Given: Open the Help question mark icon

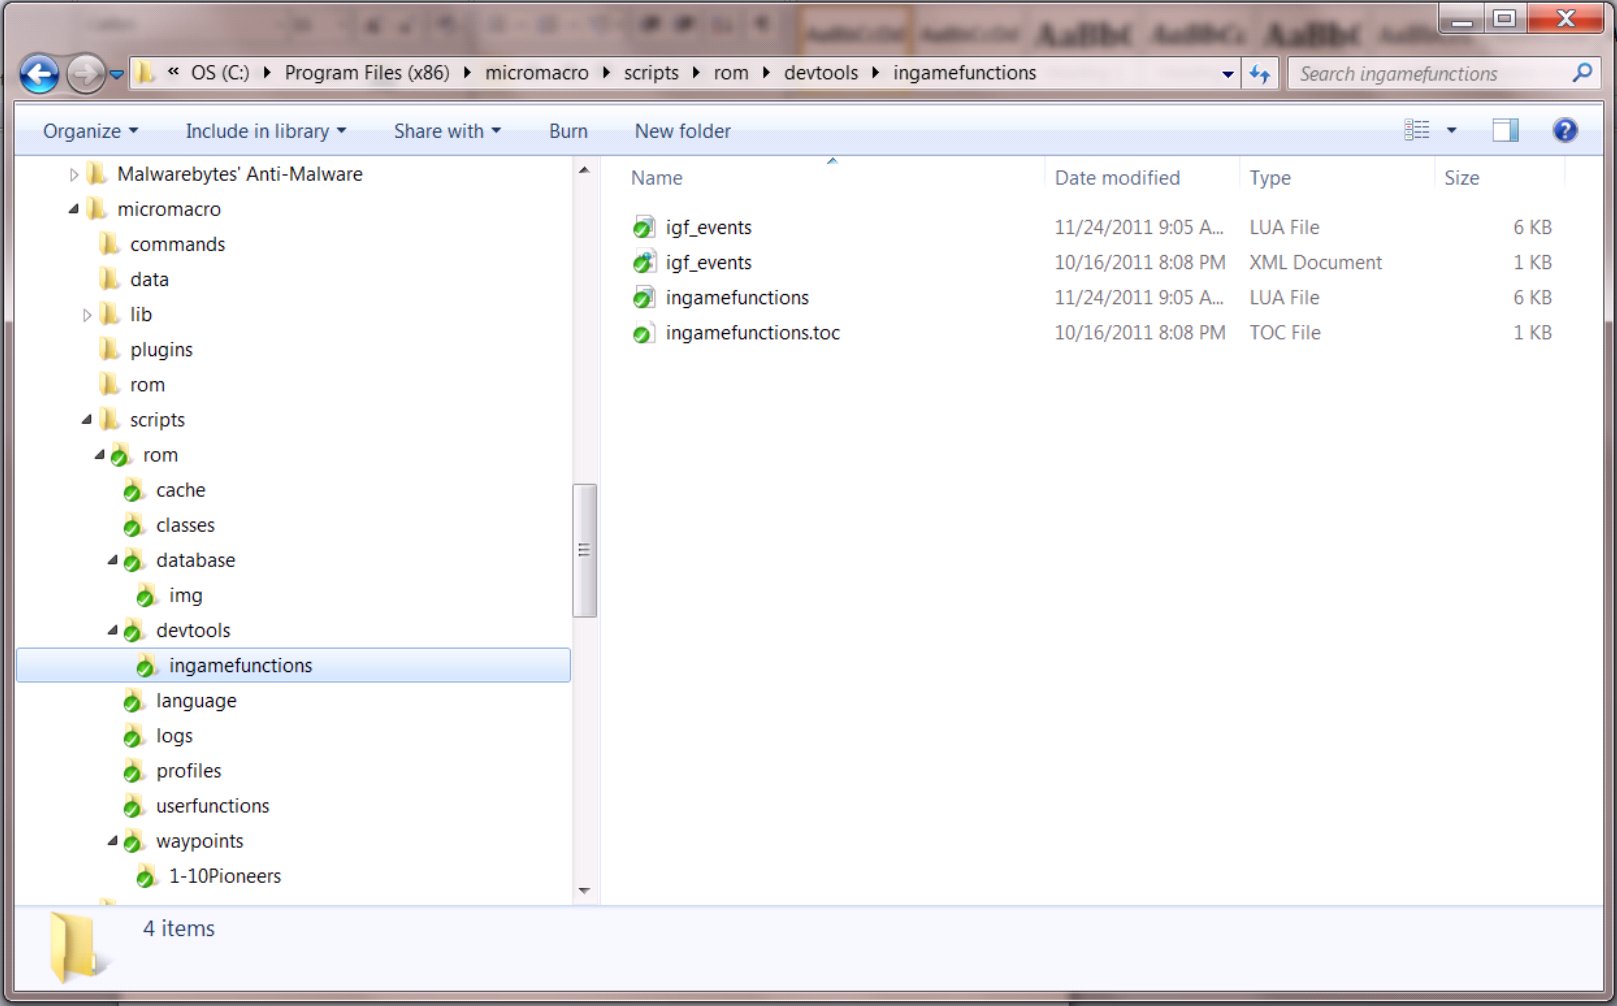Looking at the screenshot, I should [x=1564, y=130].
